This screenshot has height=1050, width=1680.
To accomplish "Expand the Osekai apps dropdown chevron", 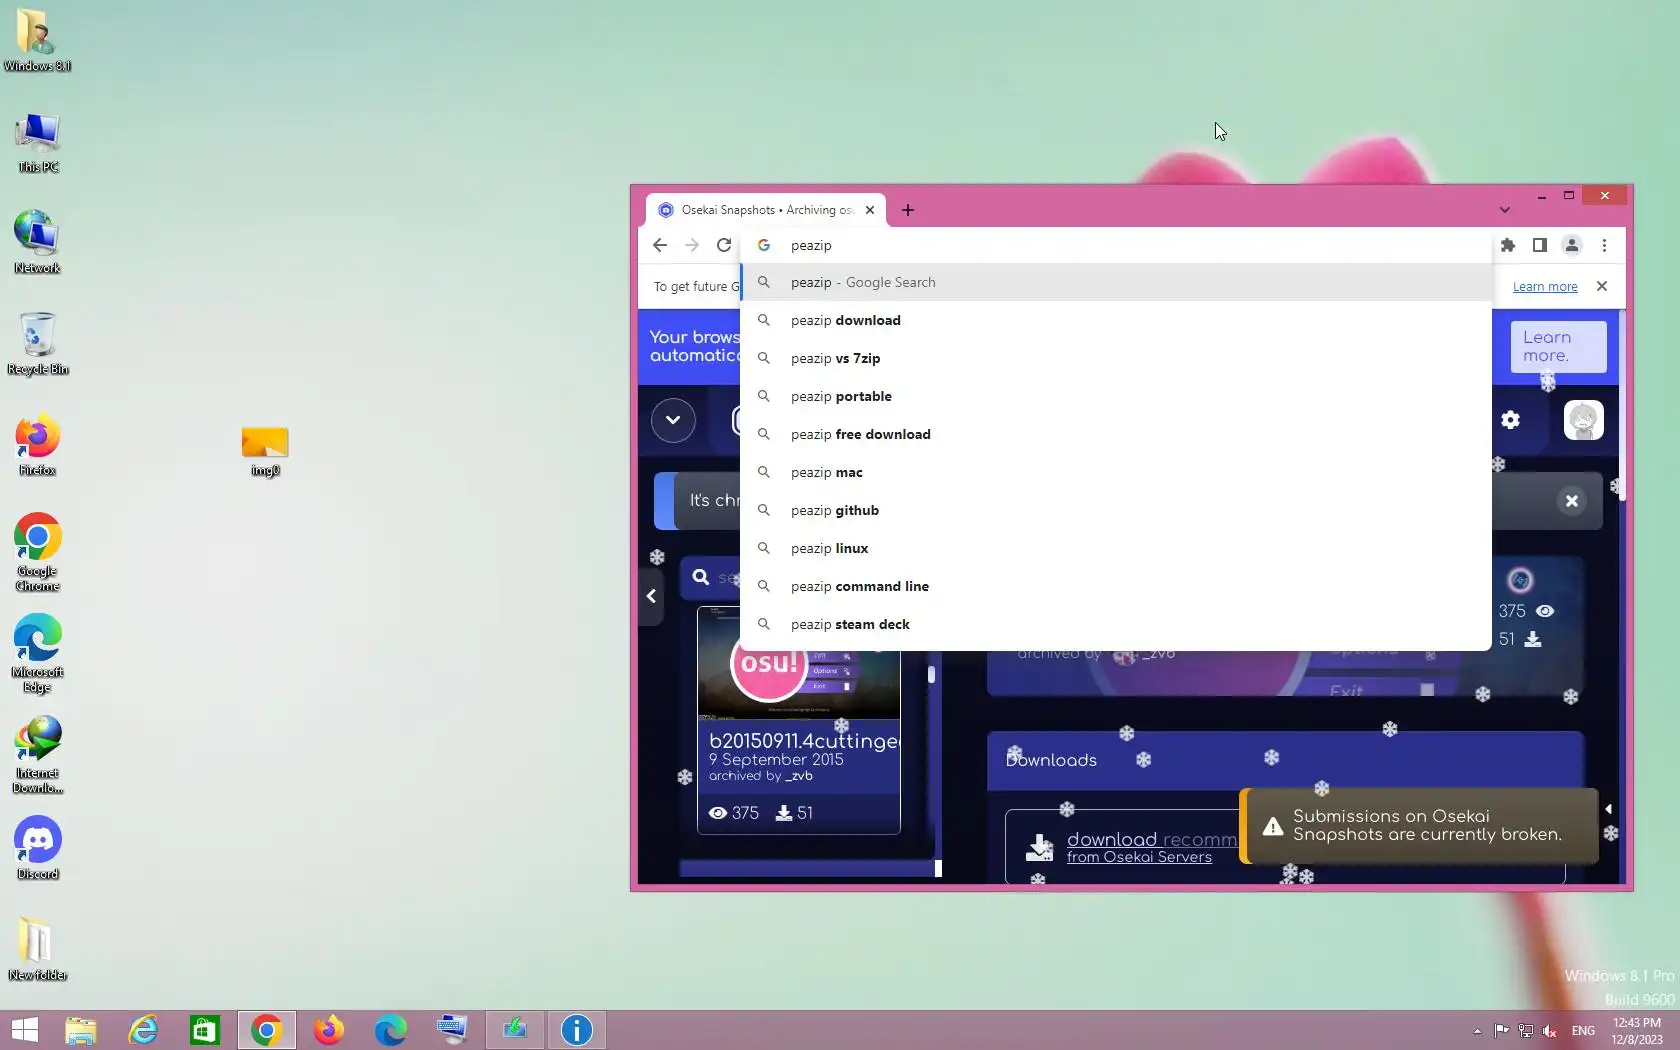I will tap(673, 420).
